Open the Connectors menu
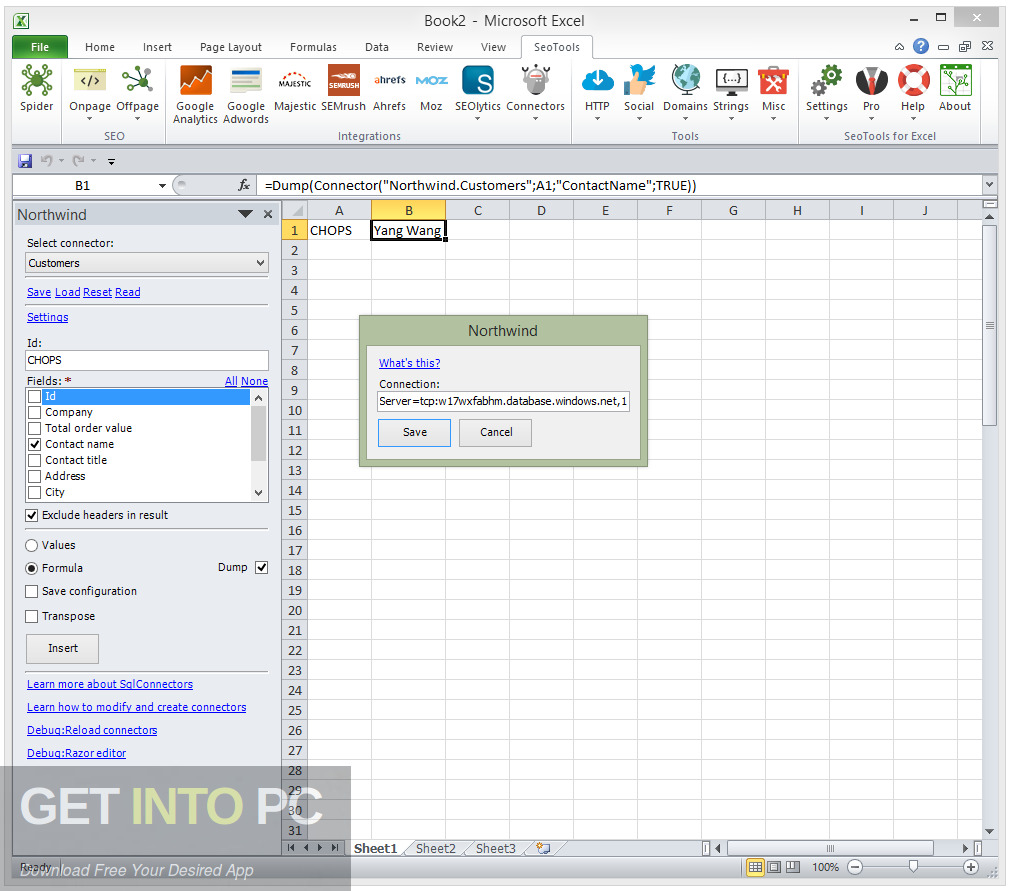This screenshot has height=891, width=1012. [x=535, y=94]
